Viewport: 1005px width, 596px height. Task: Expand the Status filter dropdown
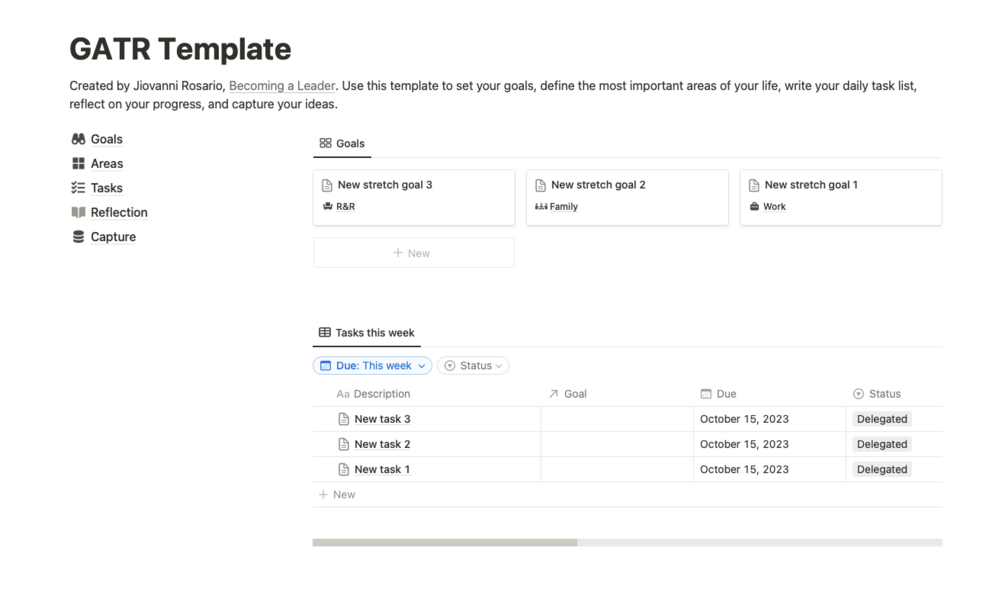pyautogui.click(x=473, y=366)
